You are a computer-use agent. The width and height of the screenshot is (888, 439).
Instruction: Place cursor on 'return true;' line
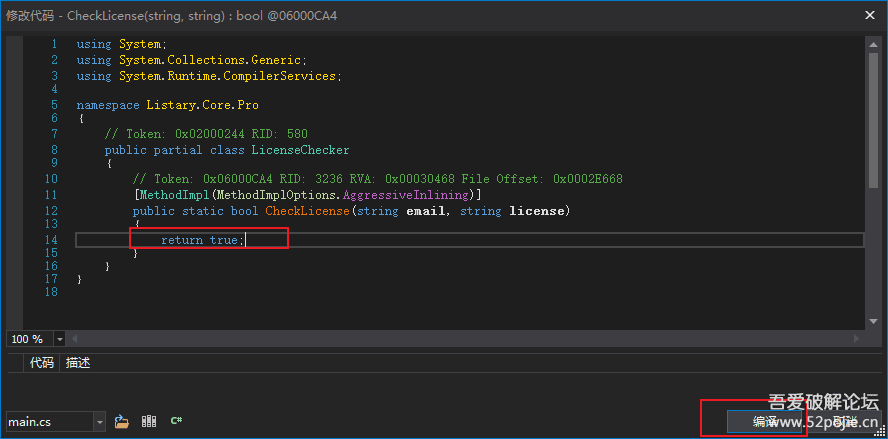[x=200, y=240]
